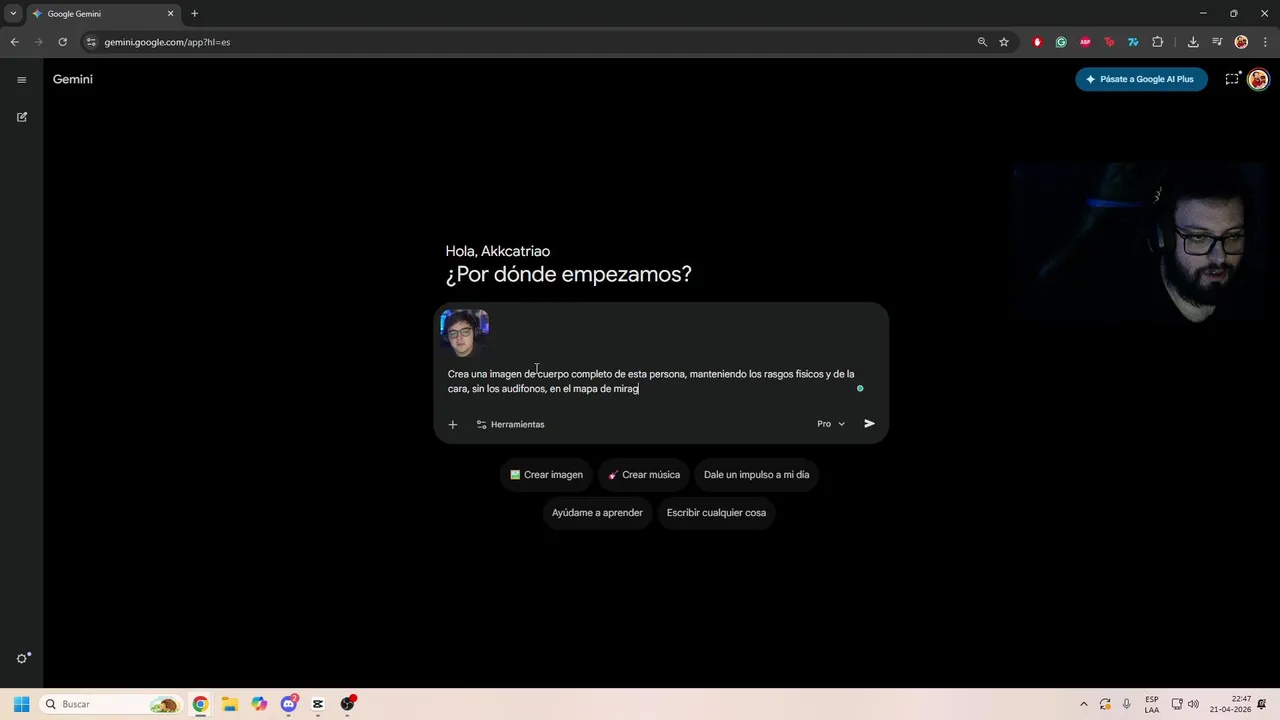Select the Ayúdame a aprender chip
The height and width of the screenshot is (720, 1280).
597,513
